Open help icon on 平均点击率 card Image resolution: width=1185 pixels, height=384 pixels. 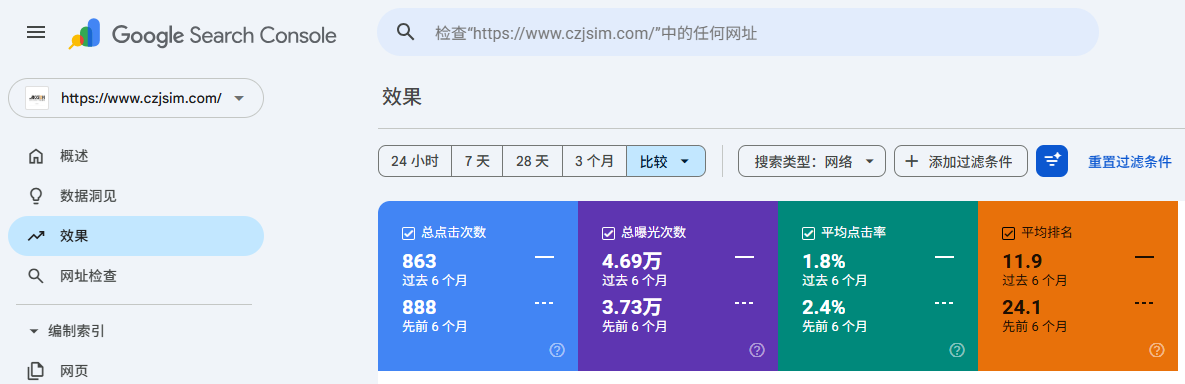[957, 350]
